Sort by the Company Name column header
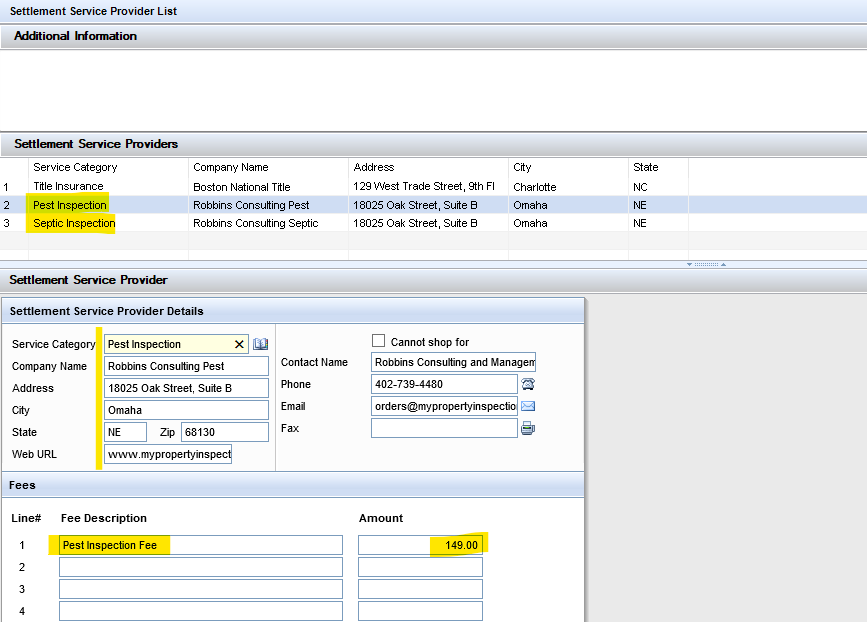Image resolution: width=867 pixels, height=622 pixels. pyautogui.click(x=231, y=167)
